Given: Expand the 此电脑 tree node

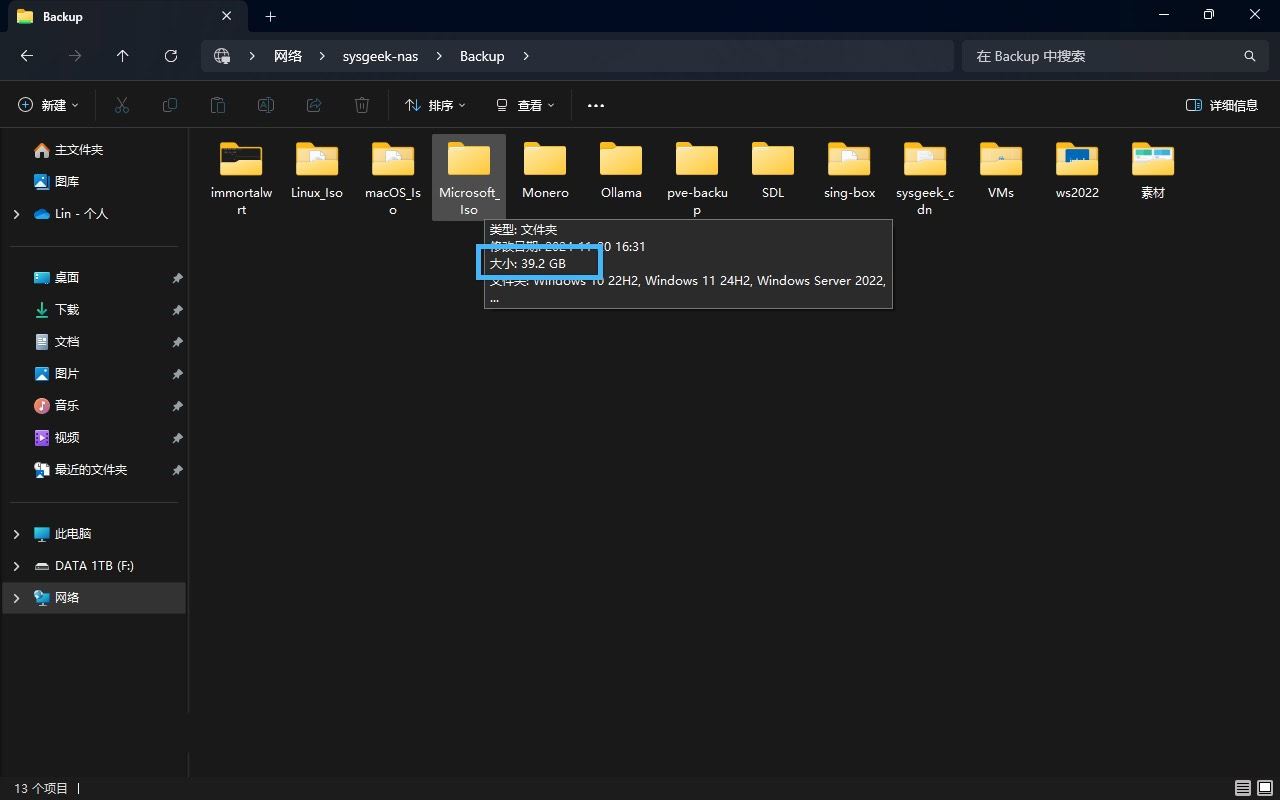Looking at the screenshot, I should [x=16, y=534].
